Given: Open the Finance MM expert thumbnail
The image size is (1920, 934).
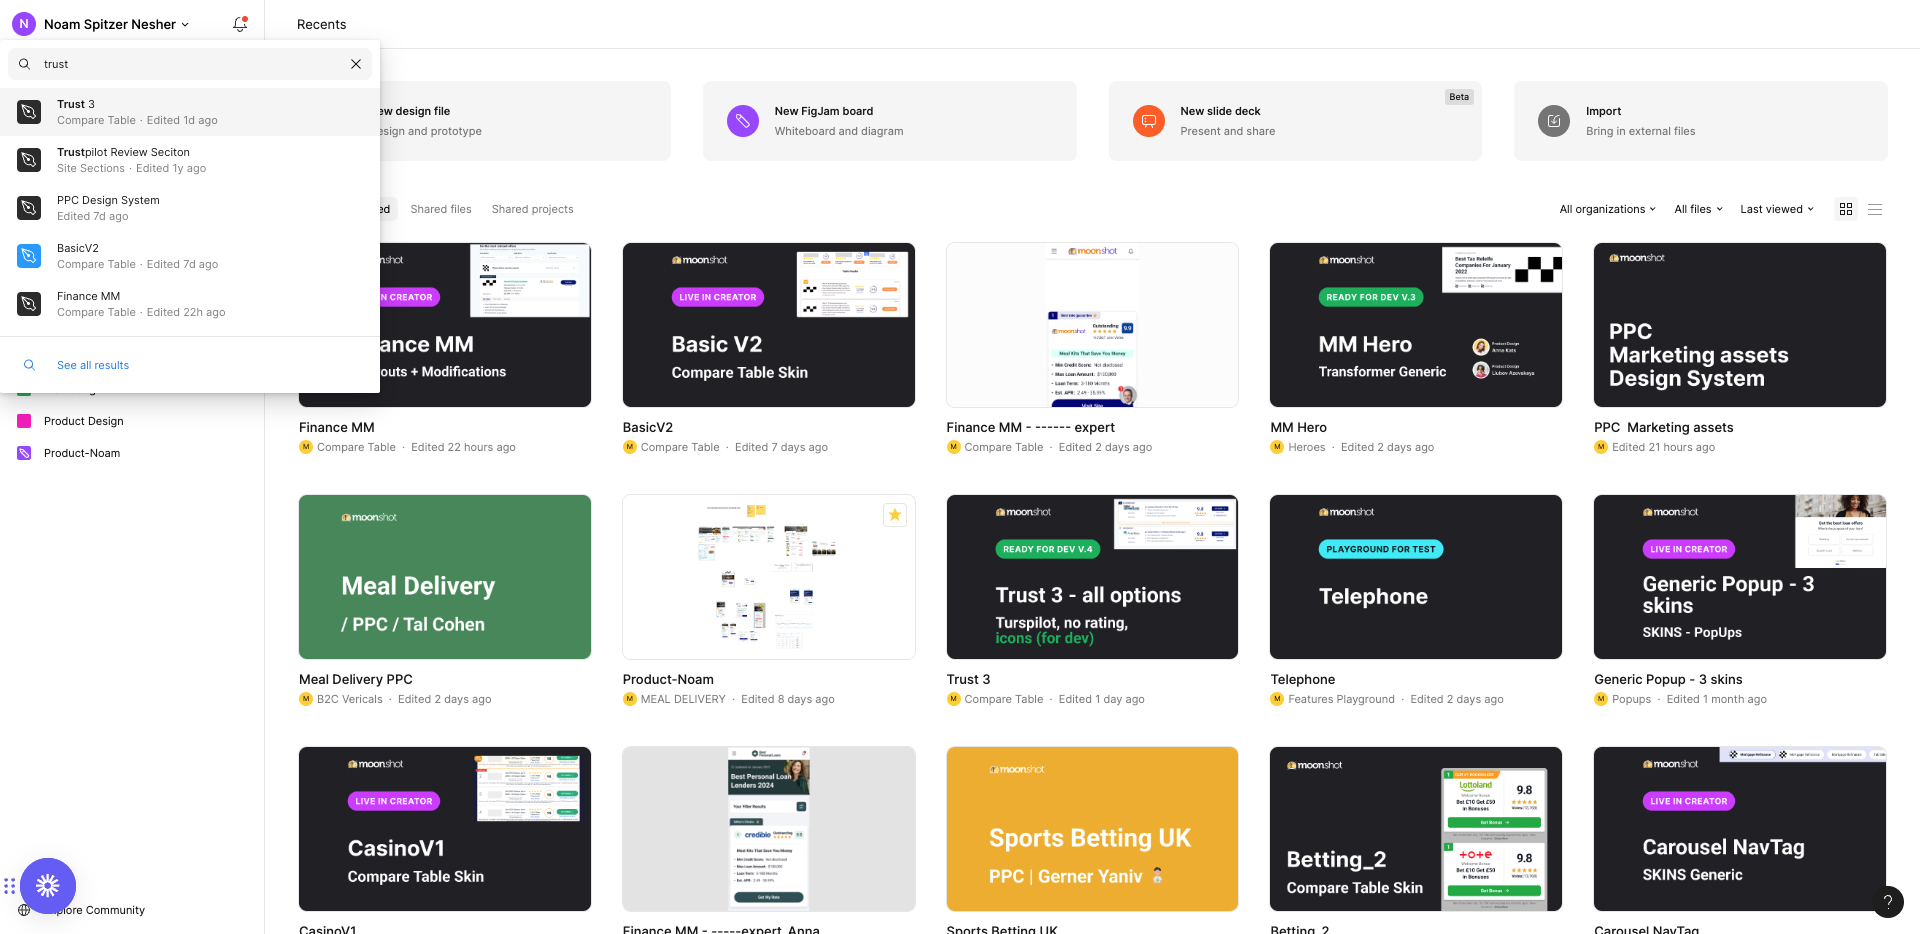Looking at the screenshot, I should pos(1092,325).
